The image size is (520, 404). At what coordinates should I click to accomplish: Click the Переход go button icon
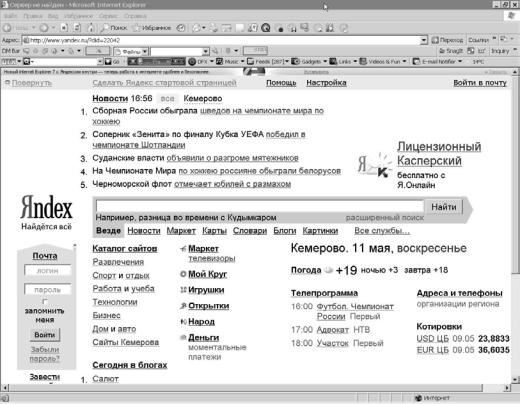click(x=435, y=40)
